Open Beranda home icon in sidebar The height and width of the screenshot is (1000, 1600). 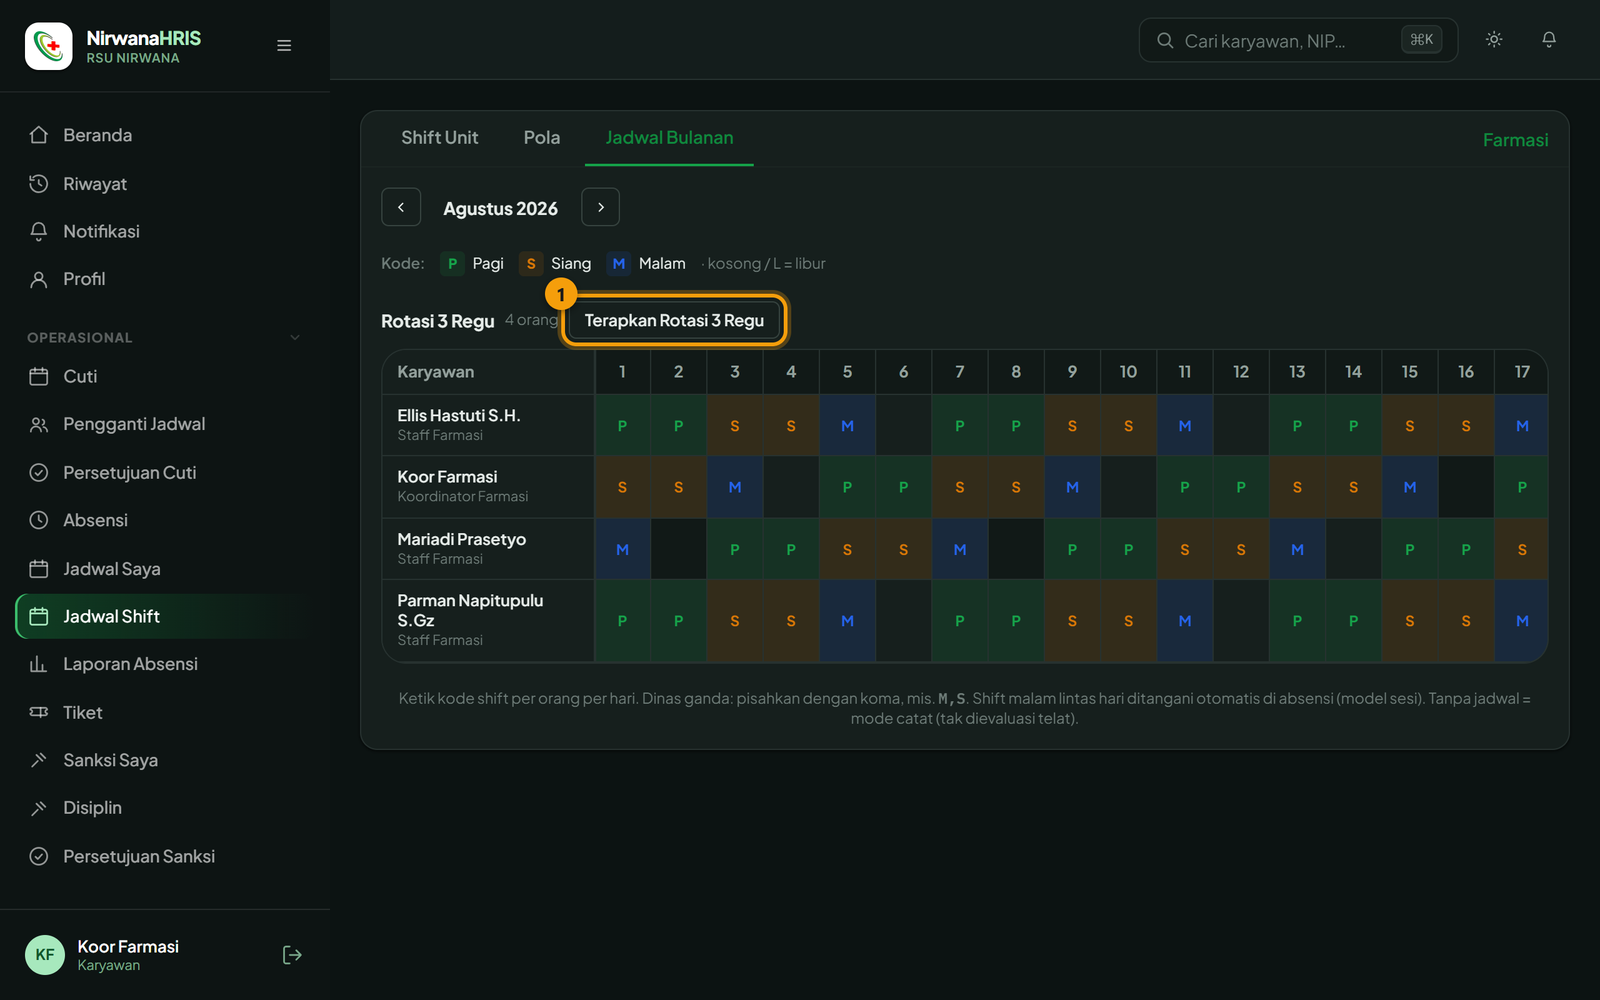[x=39, y=135]
